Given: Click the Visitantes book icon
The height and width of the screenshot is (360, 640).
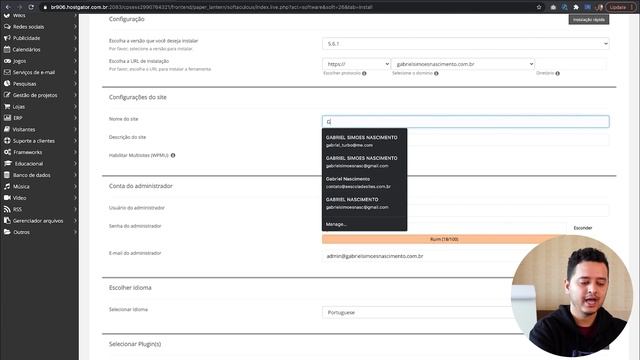Looking at the screenshot, I should pyautogui.click(x=7, y=129).
